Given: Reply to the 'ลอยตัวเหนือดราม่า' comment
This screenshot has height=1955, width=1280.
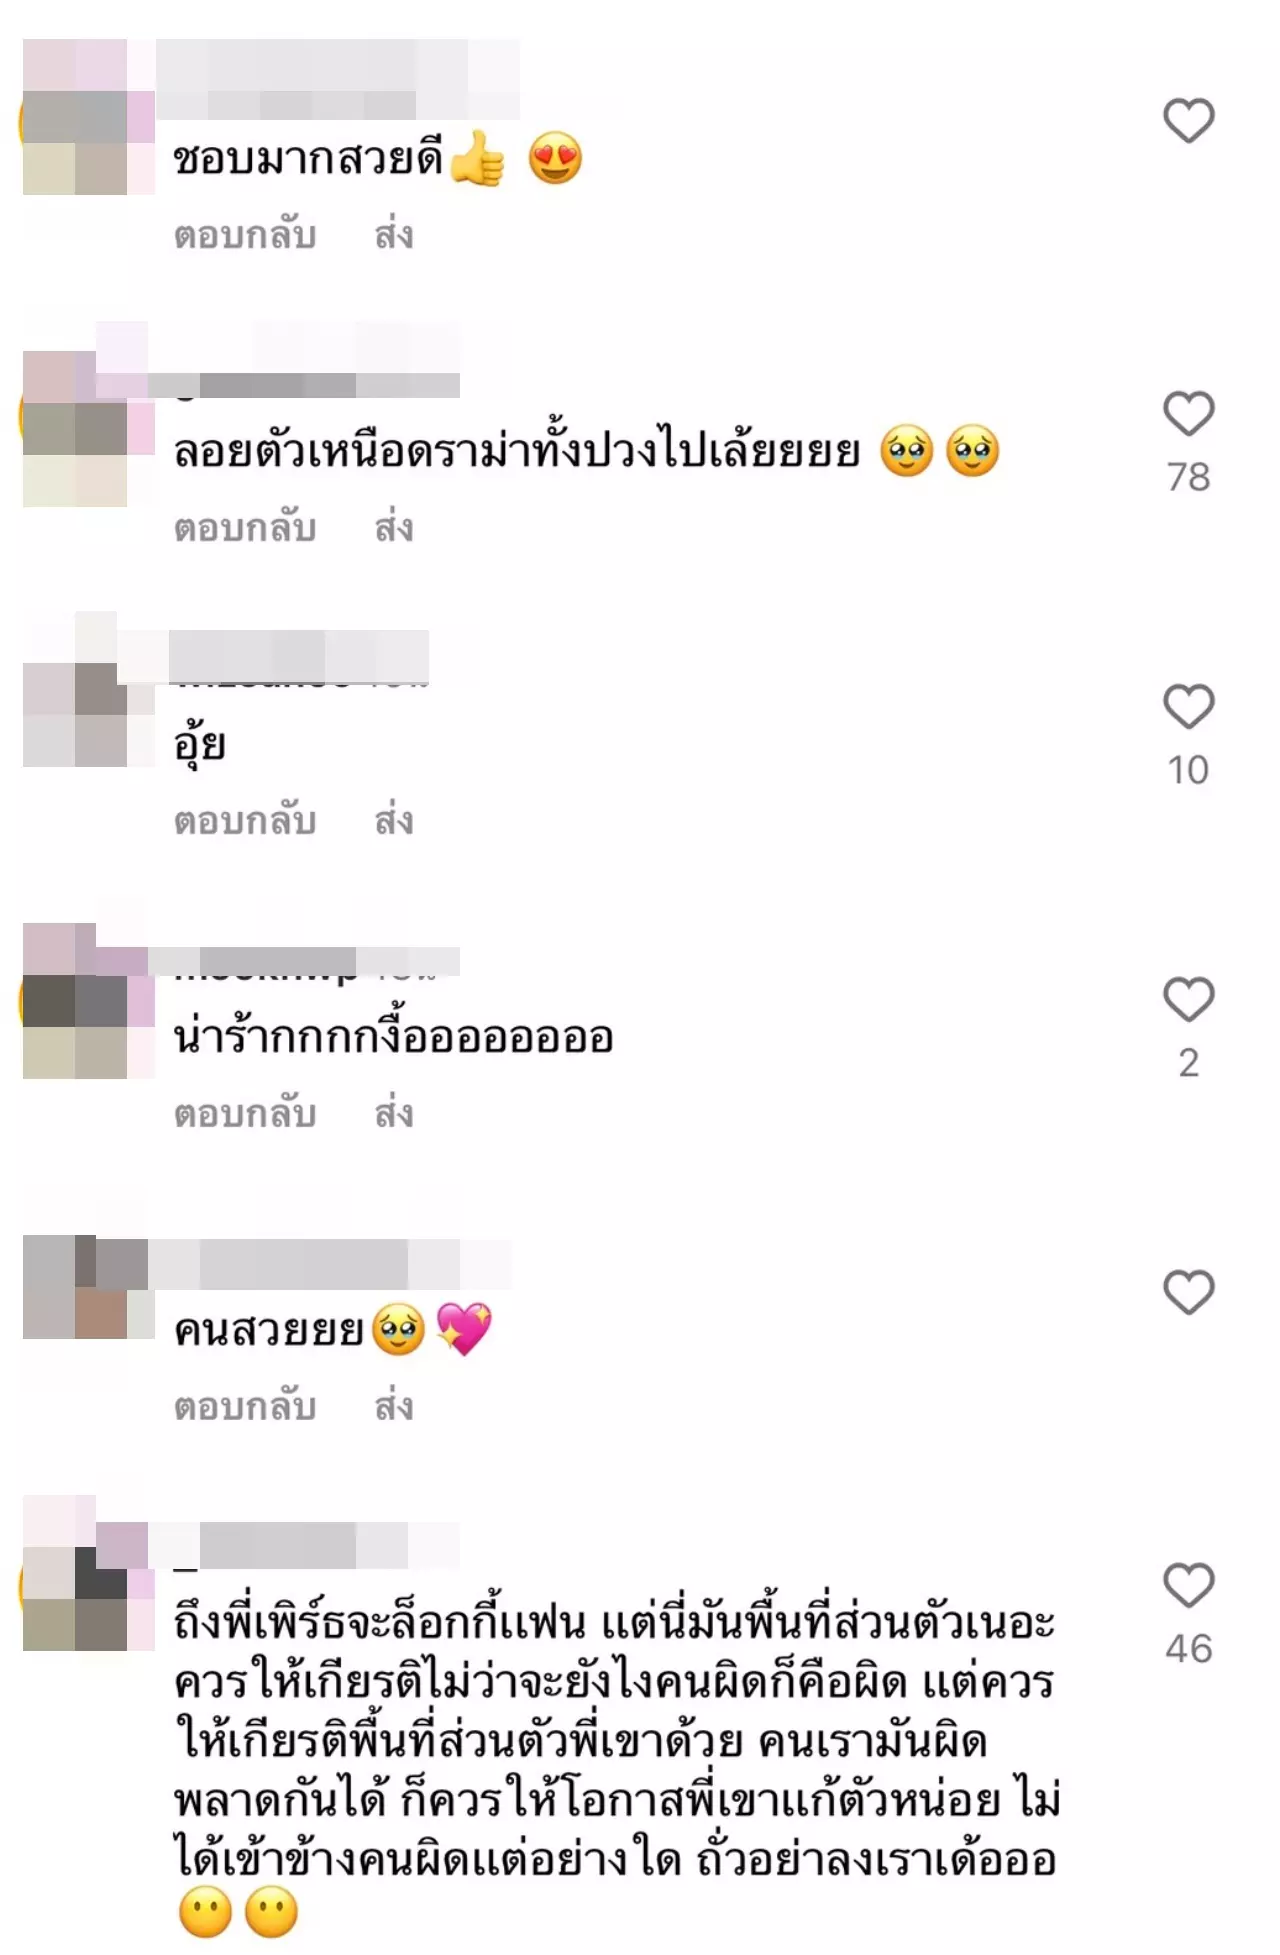Looking at the screenshot, I should coord(245,528).
